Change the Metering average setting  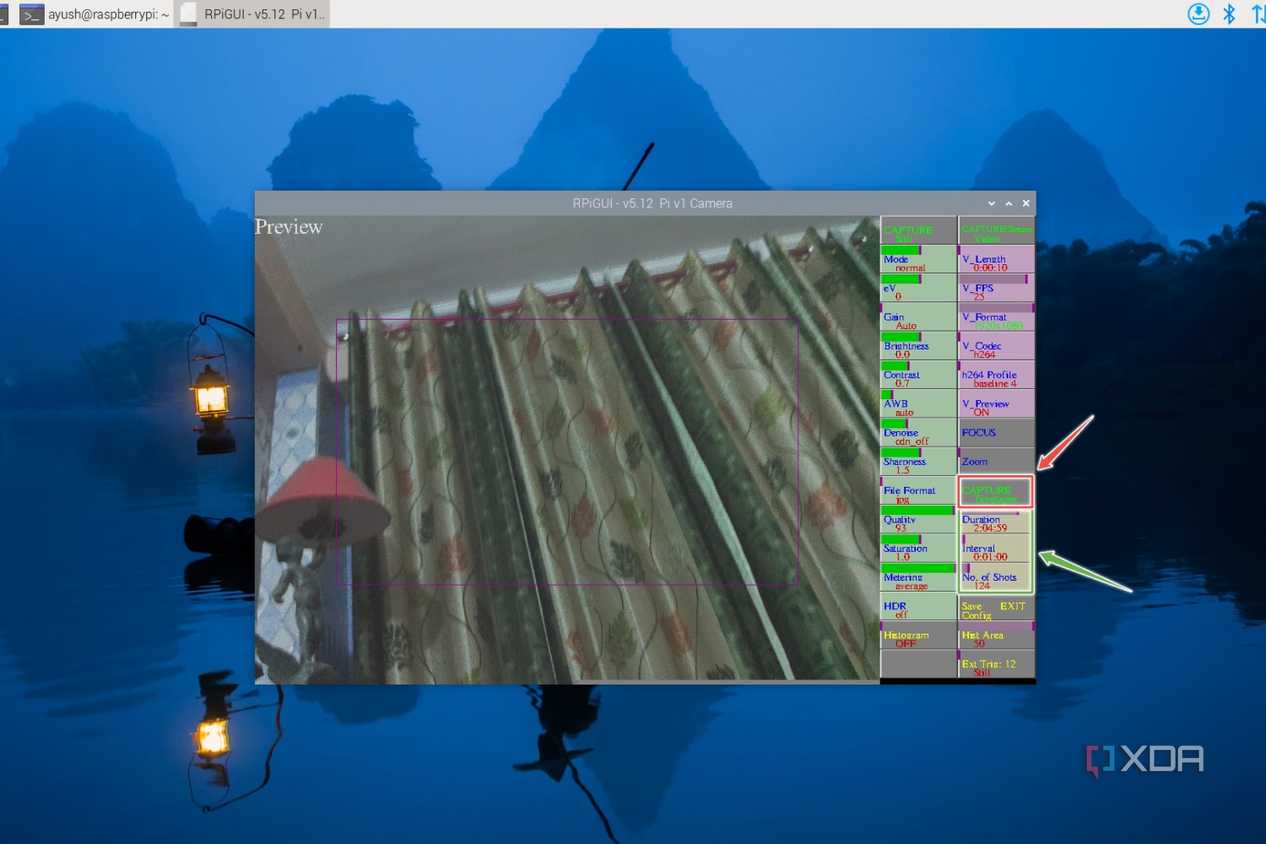[x=918, y=579]
